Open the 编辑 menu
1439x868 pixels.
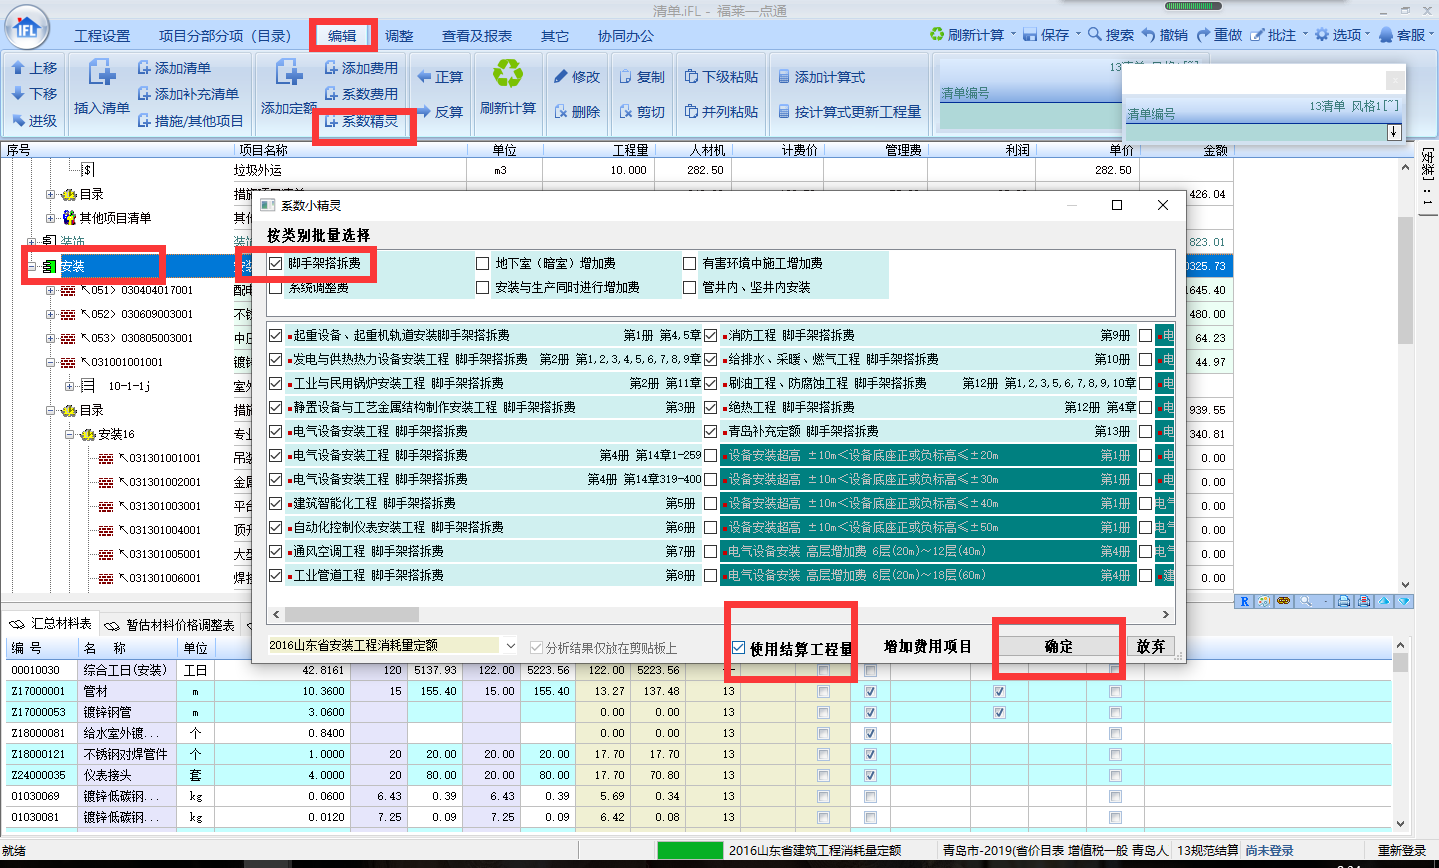pyautogui.click(x=342, y=33)
